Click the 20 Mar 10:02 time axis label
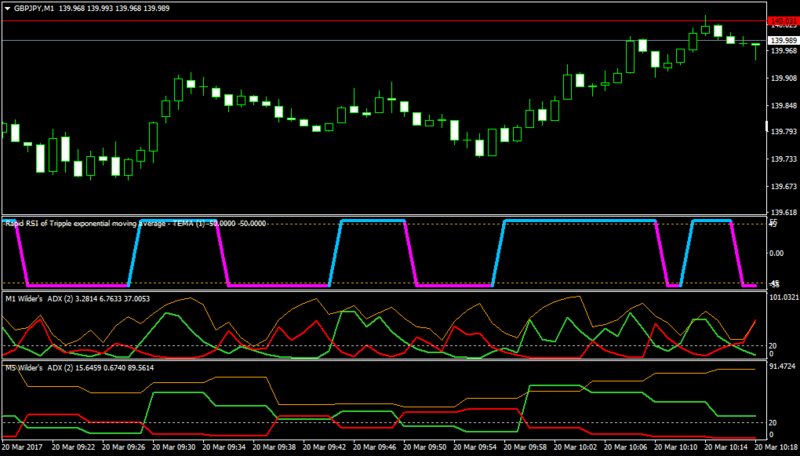This screenshot has height=456, width=800. [x=574, y=447]
